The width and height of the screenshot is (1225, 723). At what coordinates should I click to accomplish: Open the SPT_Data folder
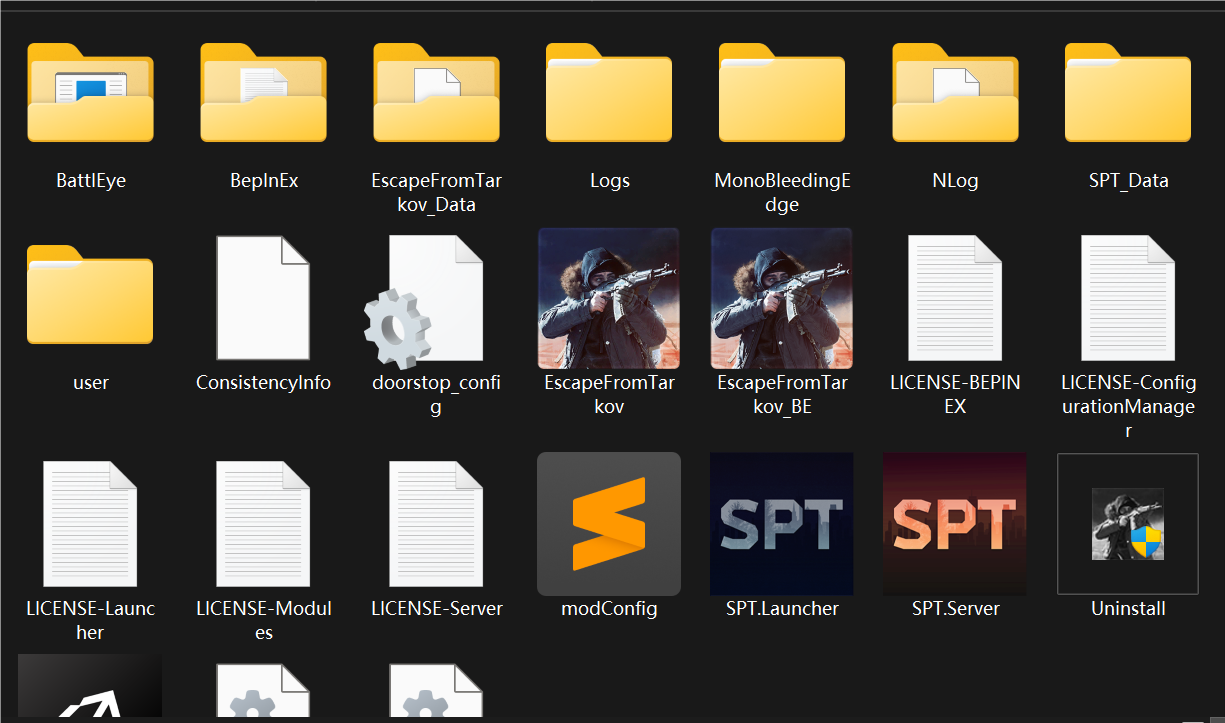click(x=1128, y=94)
